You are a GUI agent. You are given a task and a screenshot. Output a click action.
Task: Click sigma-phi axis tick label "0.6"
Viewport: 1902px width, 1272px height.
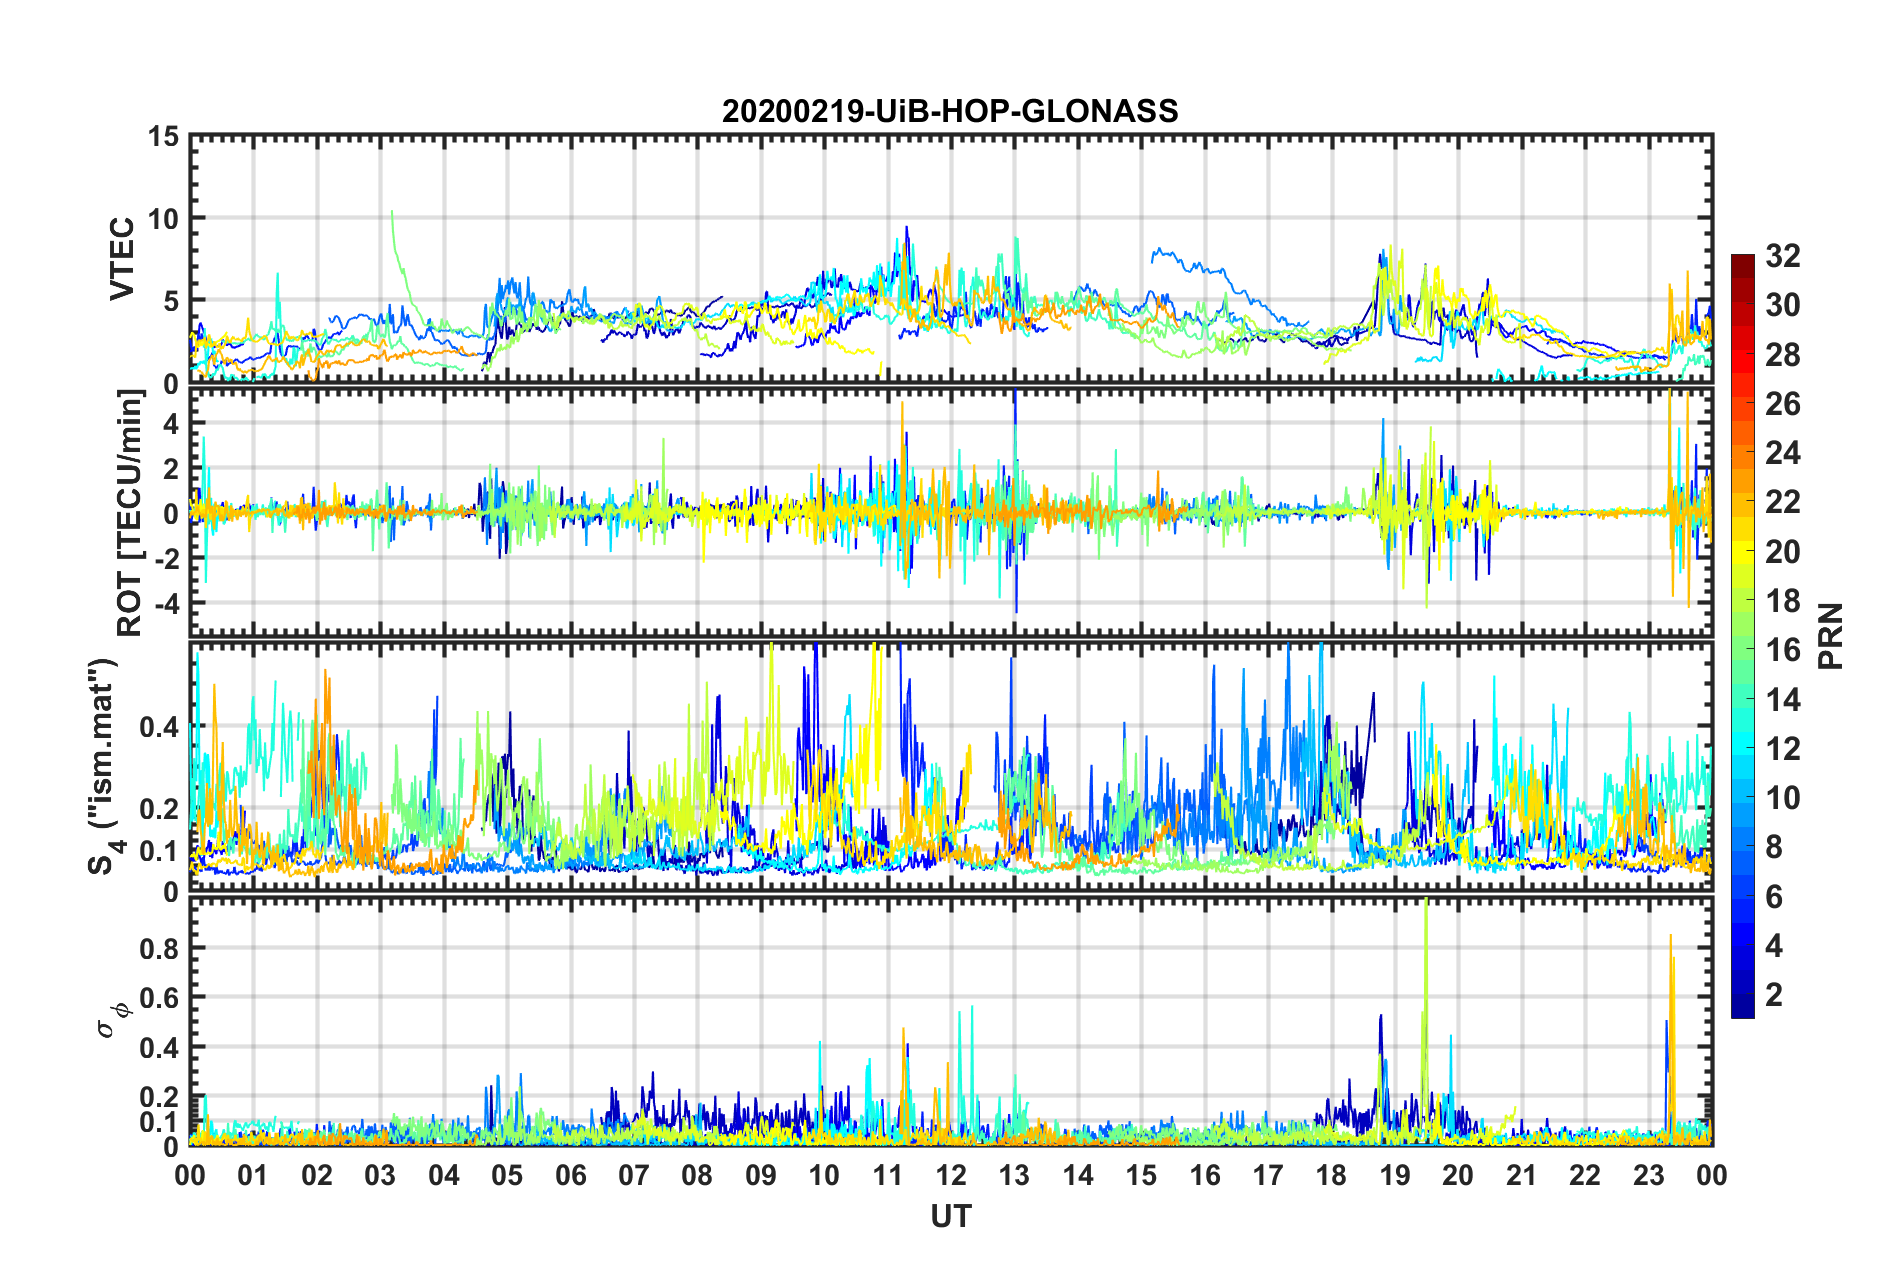click(160, 998)
